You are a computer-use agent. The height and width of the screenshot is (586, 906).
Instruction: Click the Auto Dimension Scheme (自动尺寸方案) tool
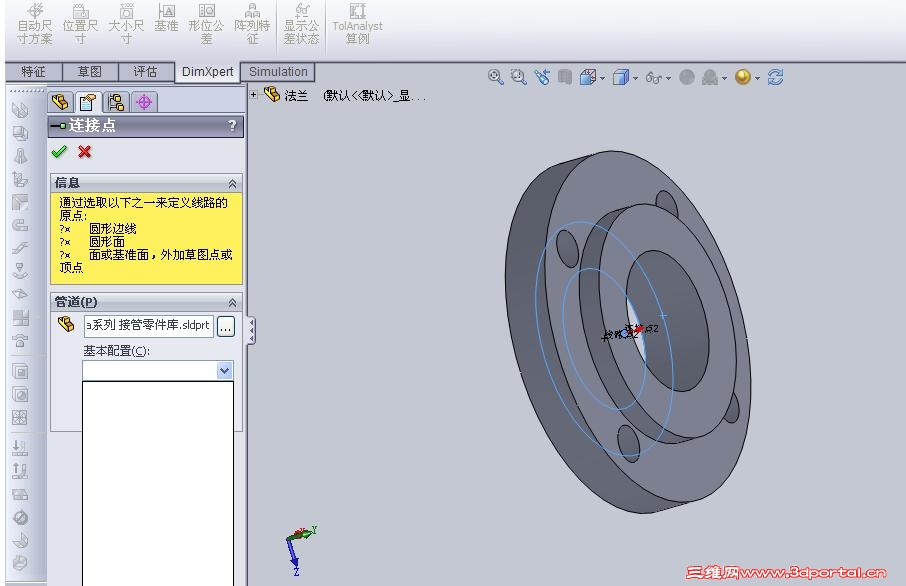coord(35,24)
